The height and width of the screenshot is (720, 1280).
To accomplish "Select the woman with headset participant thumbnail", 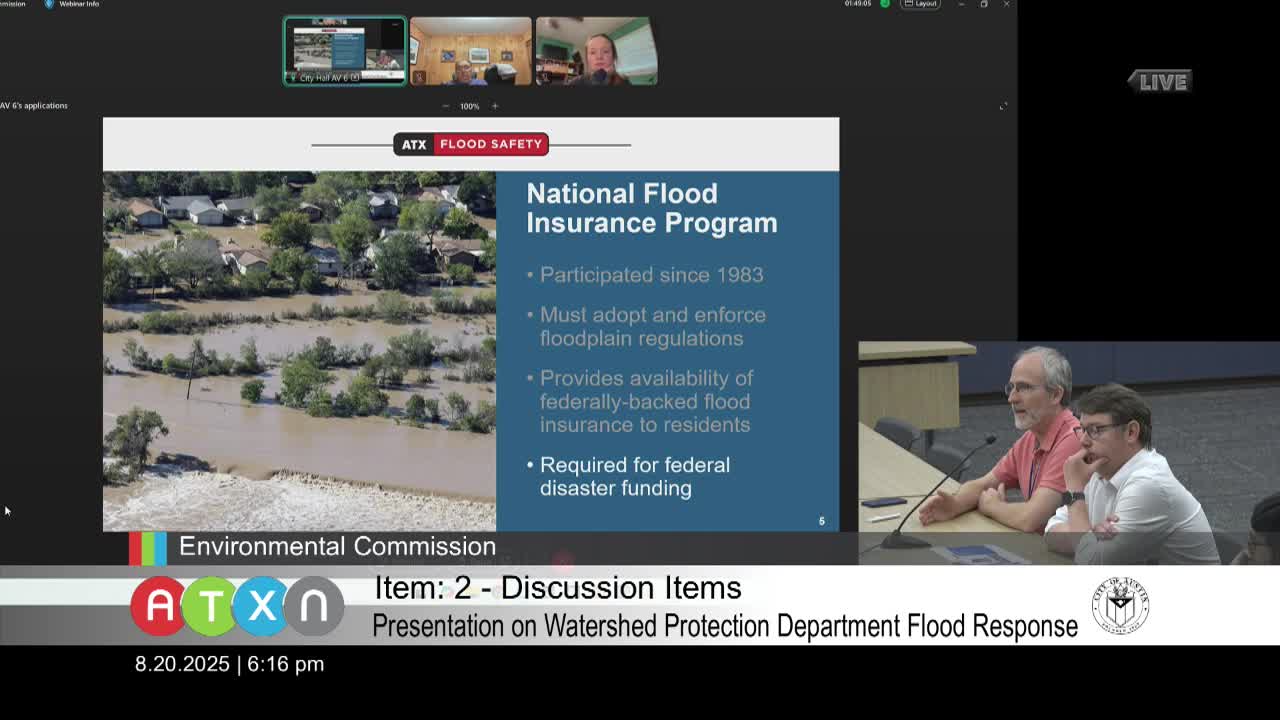I will (596, 51).
